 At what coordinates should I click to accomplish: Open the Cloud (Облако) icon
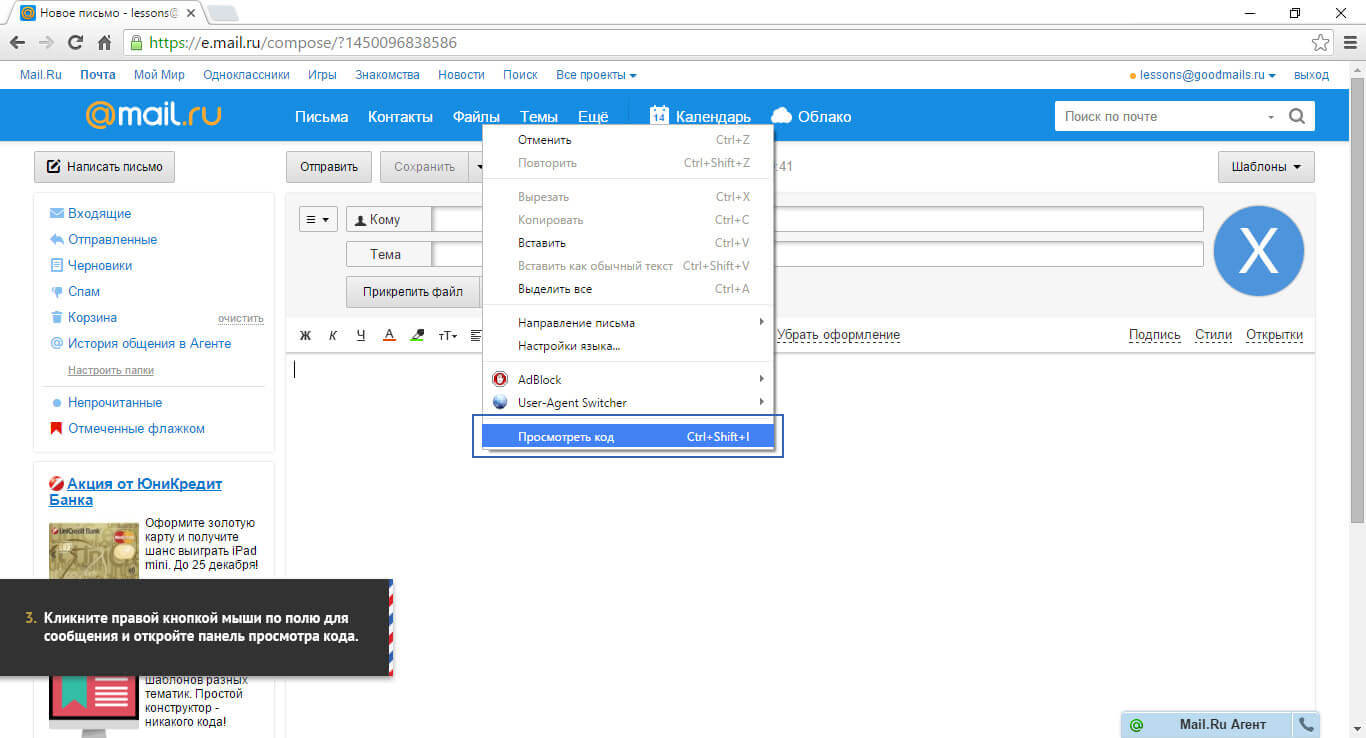click(782, 116)
